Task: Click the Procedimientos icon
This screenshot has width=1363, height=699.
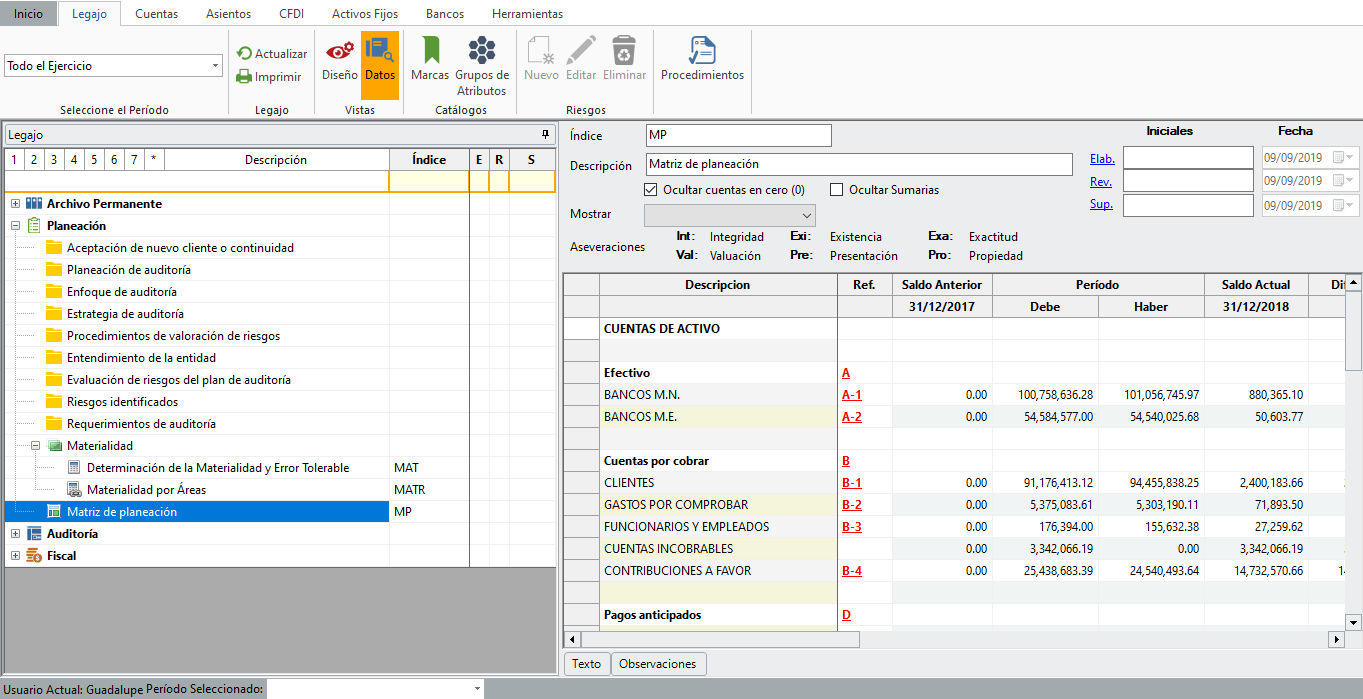Action: 702,51
